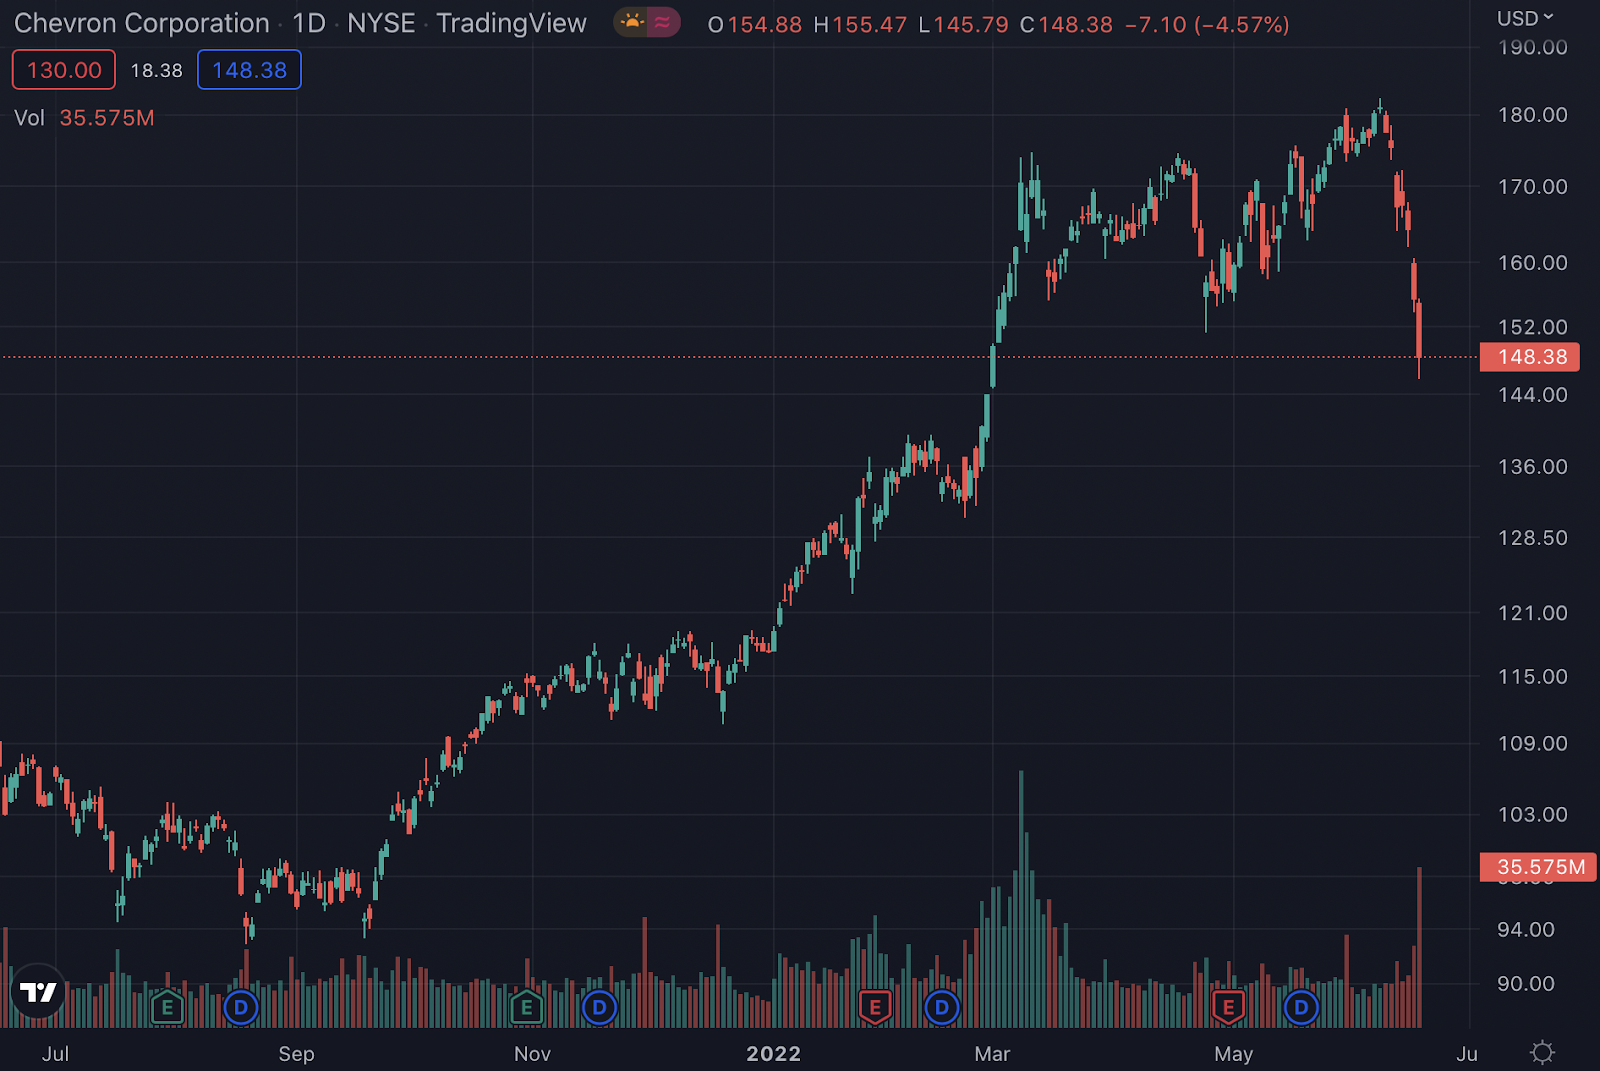The image size is (1600, 1071).
Task: Click the 109.00 price axis label
Action: point(1532,744)
